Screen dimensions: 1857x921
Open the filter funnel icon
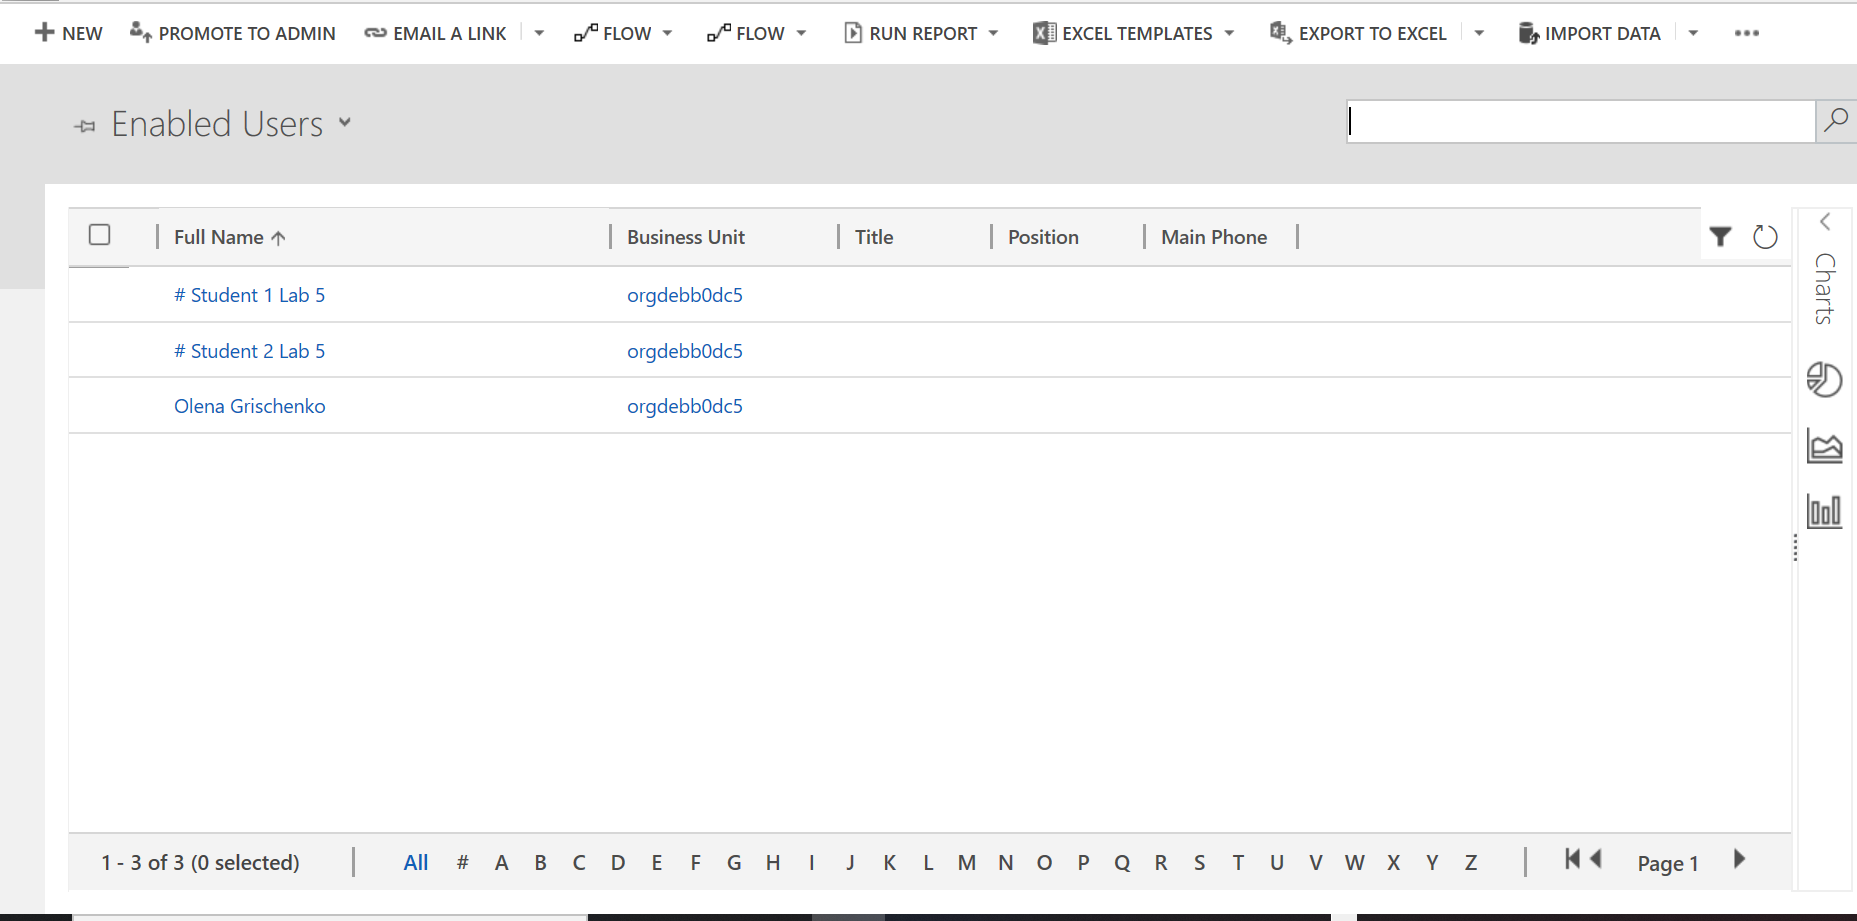click(x=1720, y=237)
